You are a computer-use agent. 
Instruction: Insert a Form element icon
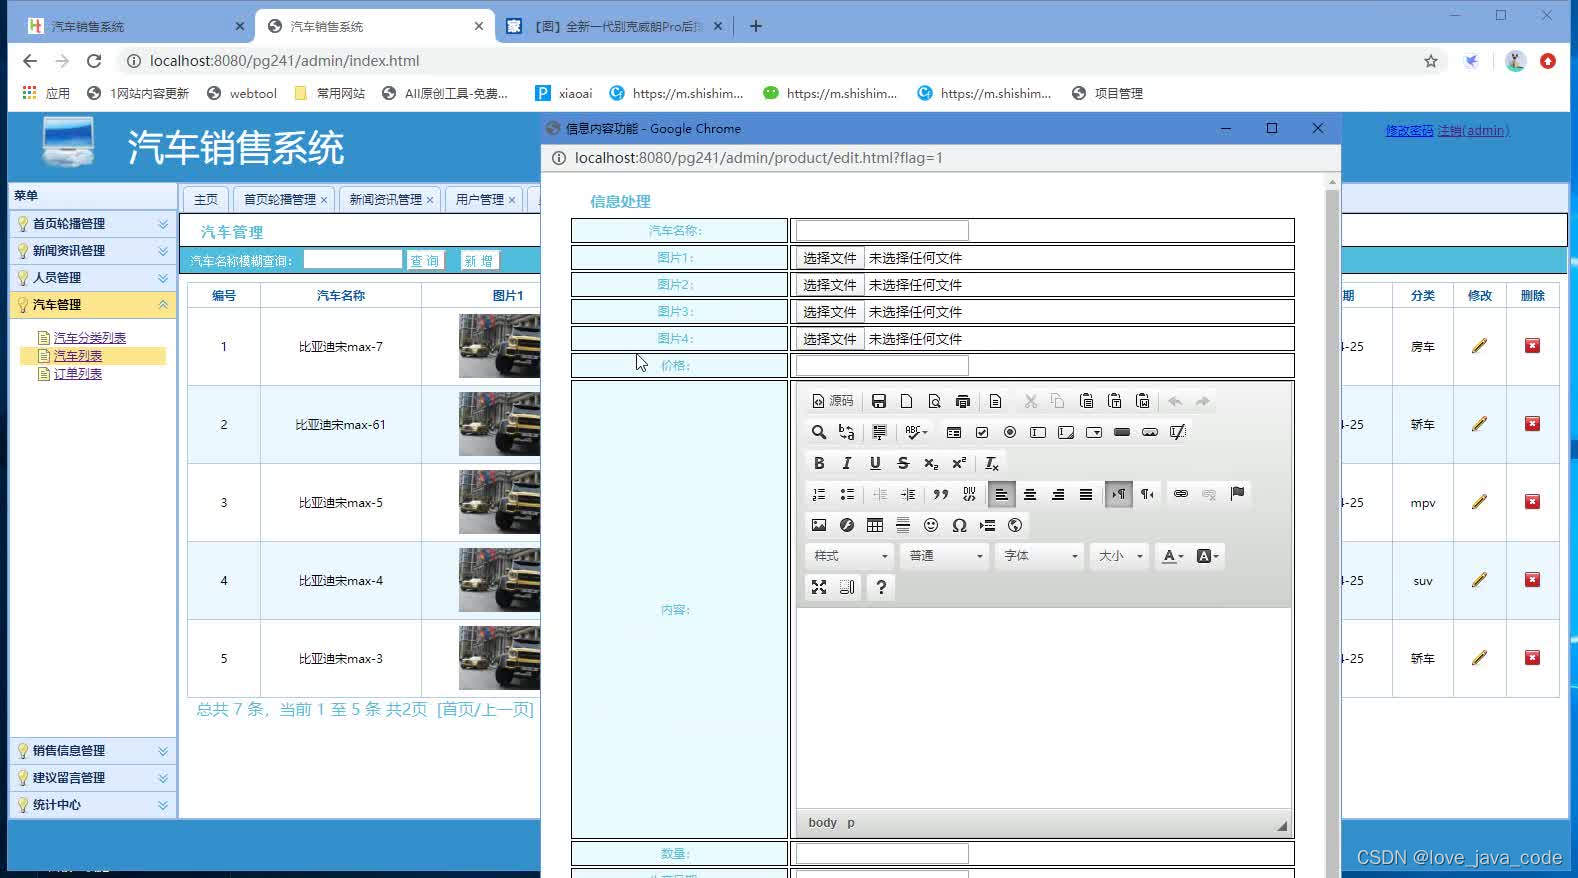click(x=954, y=432)
